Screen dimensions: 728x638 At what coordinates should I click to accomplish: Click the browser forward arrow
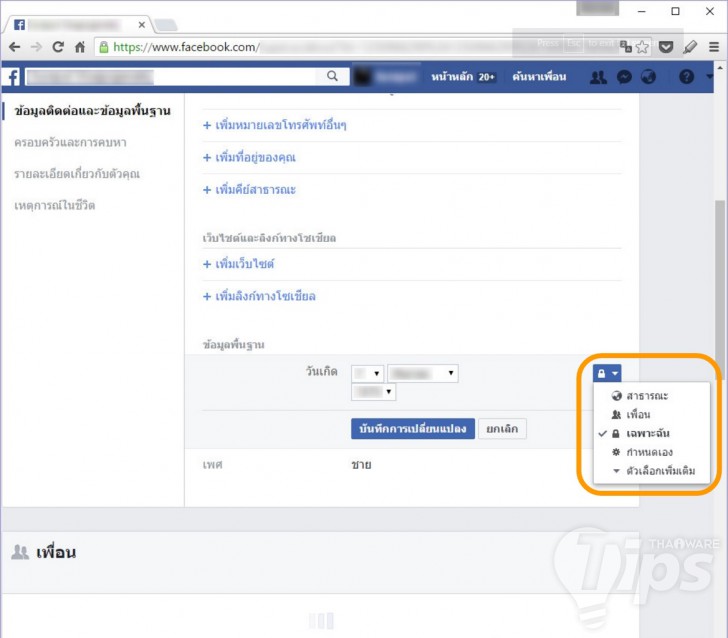tap(36, 47)
